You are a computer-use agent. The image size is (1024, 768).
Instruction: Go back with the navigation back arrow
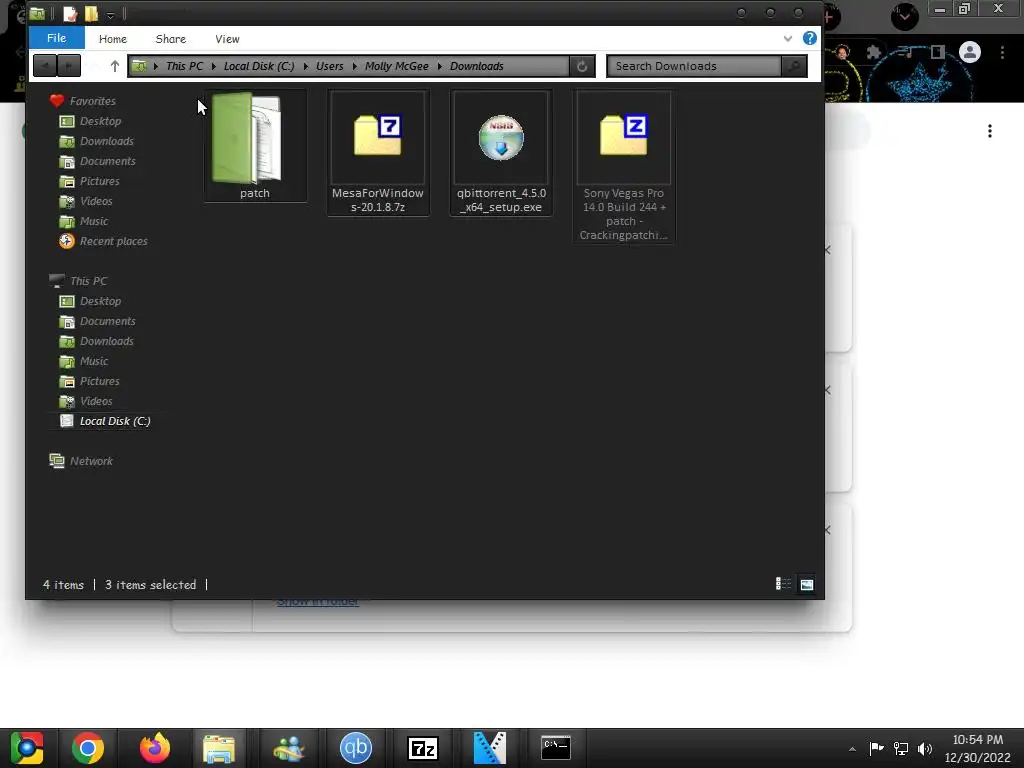click(x=44, y=66)
